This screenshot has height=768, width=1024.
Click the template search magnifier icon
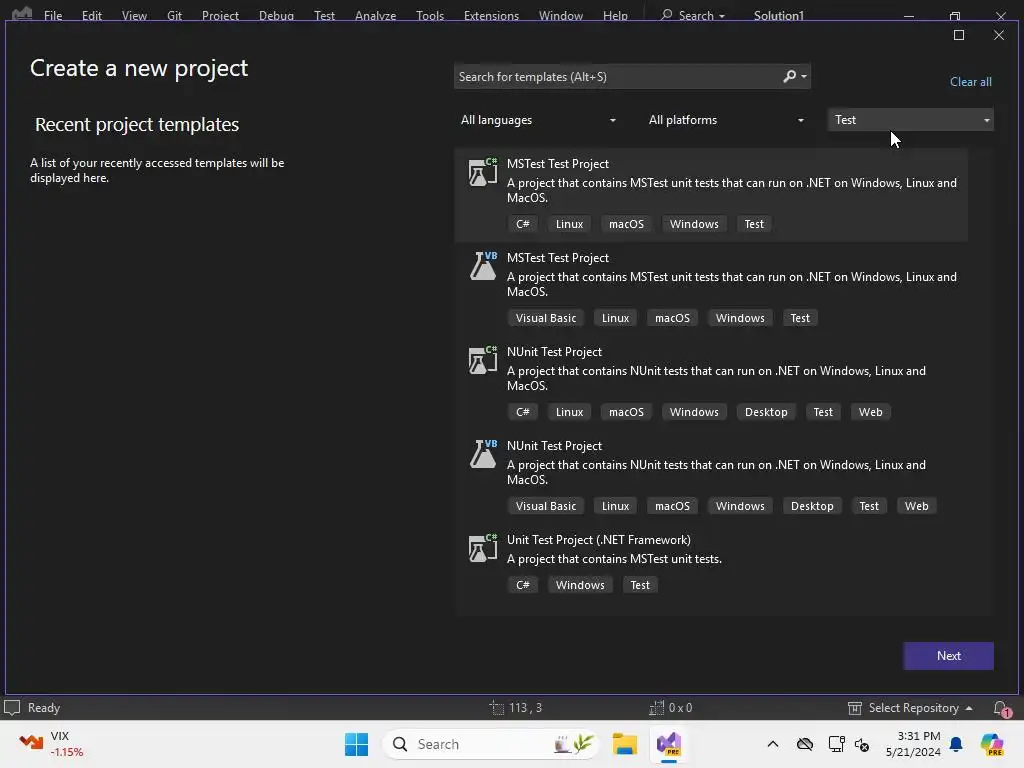790,76
